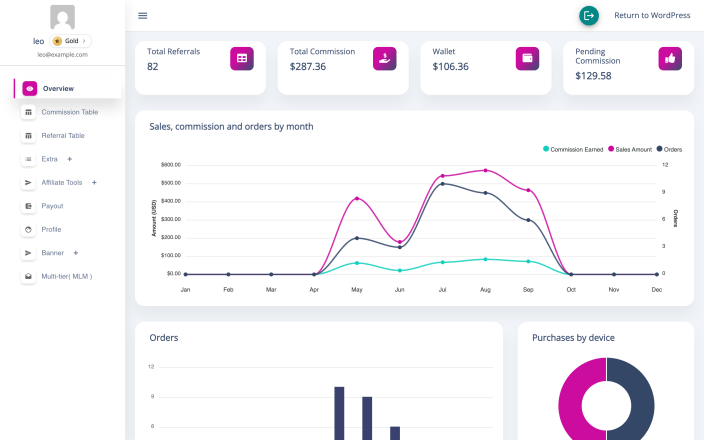Click the September Orders data point
704x440 pixels.
(x=528, y=220)
